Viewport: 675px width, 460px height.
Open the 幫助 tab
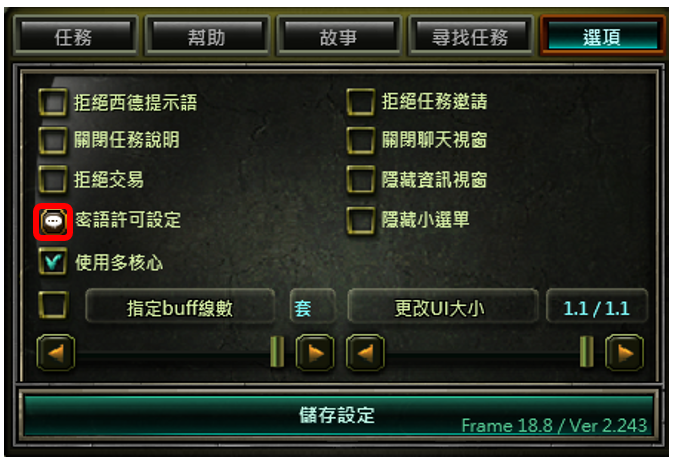tap(207, 36)
